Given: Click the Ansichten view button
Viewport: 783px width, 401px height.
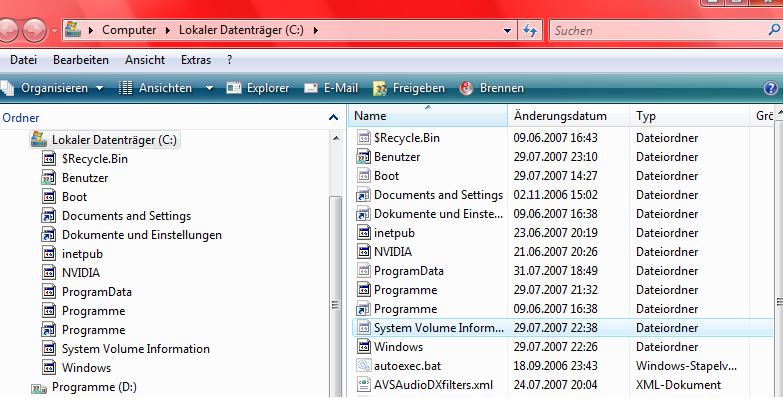Looking at the screenshot, I should click(x=155, y=88).
